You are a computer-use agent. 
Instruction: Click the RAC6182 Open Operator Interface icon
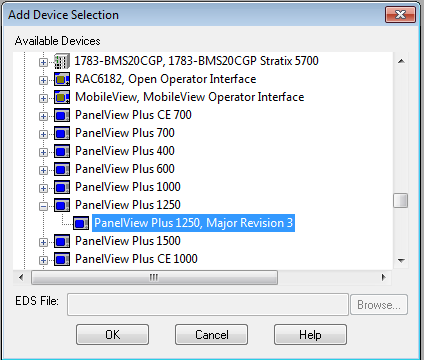(62, 79)
